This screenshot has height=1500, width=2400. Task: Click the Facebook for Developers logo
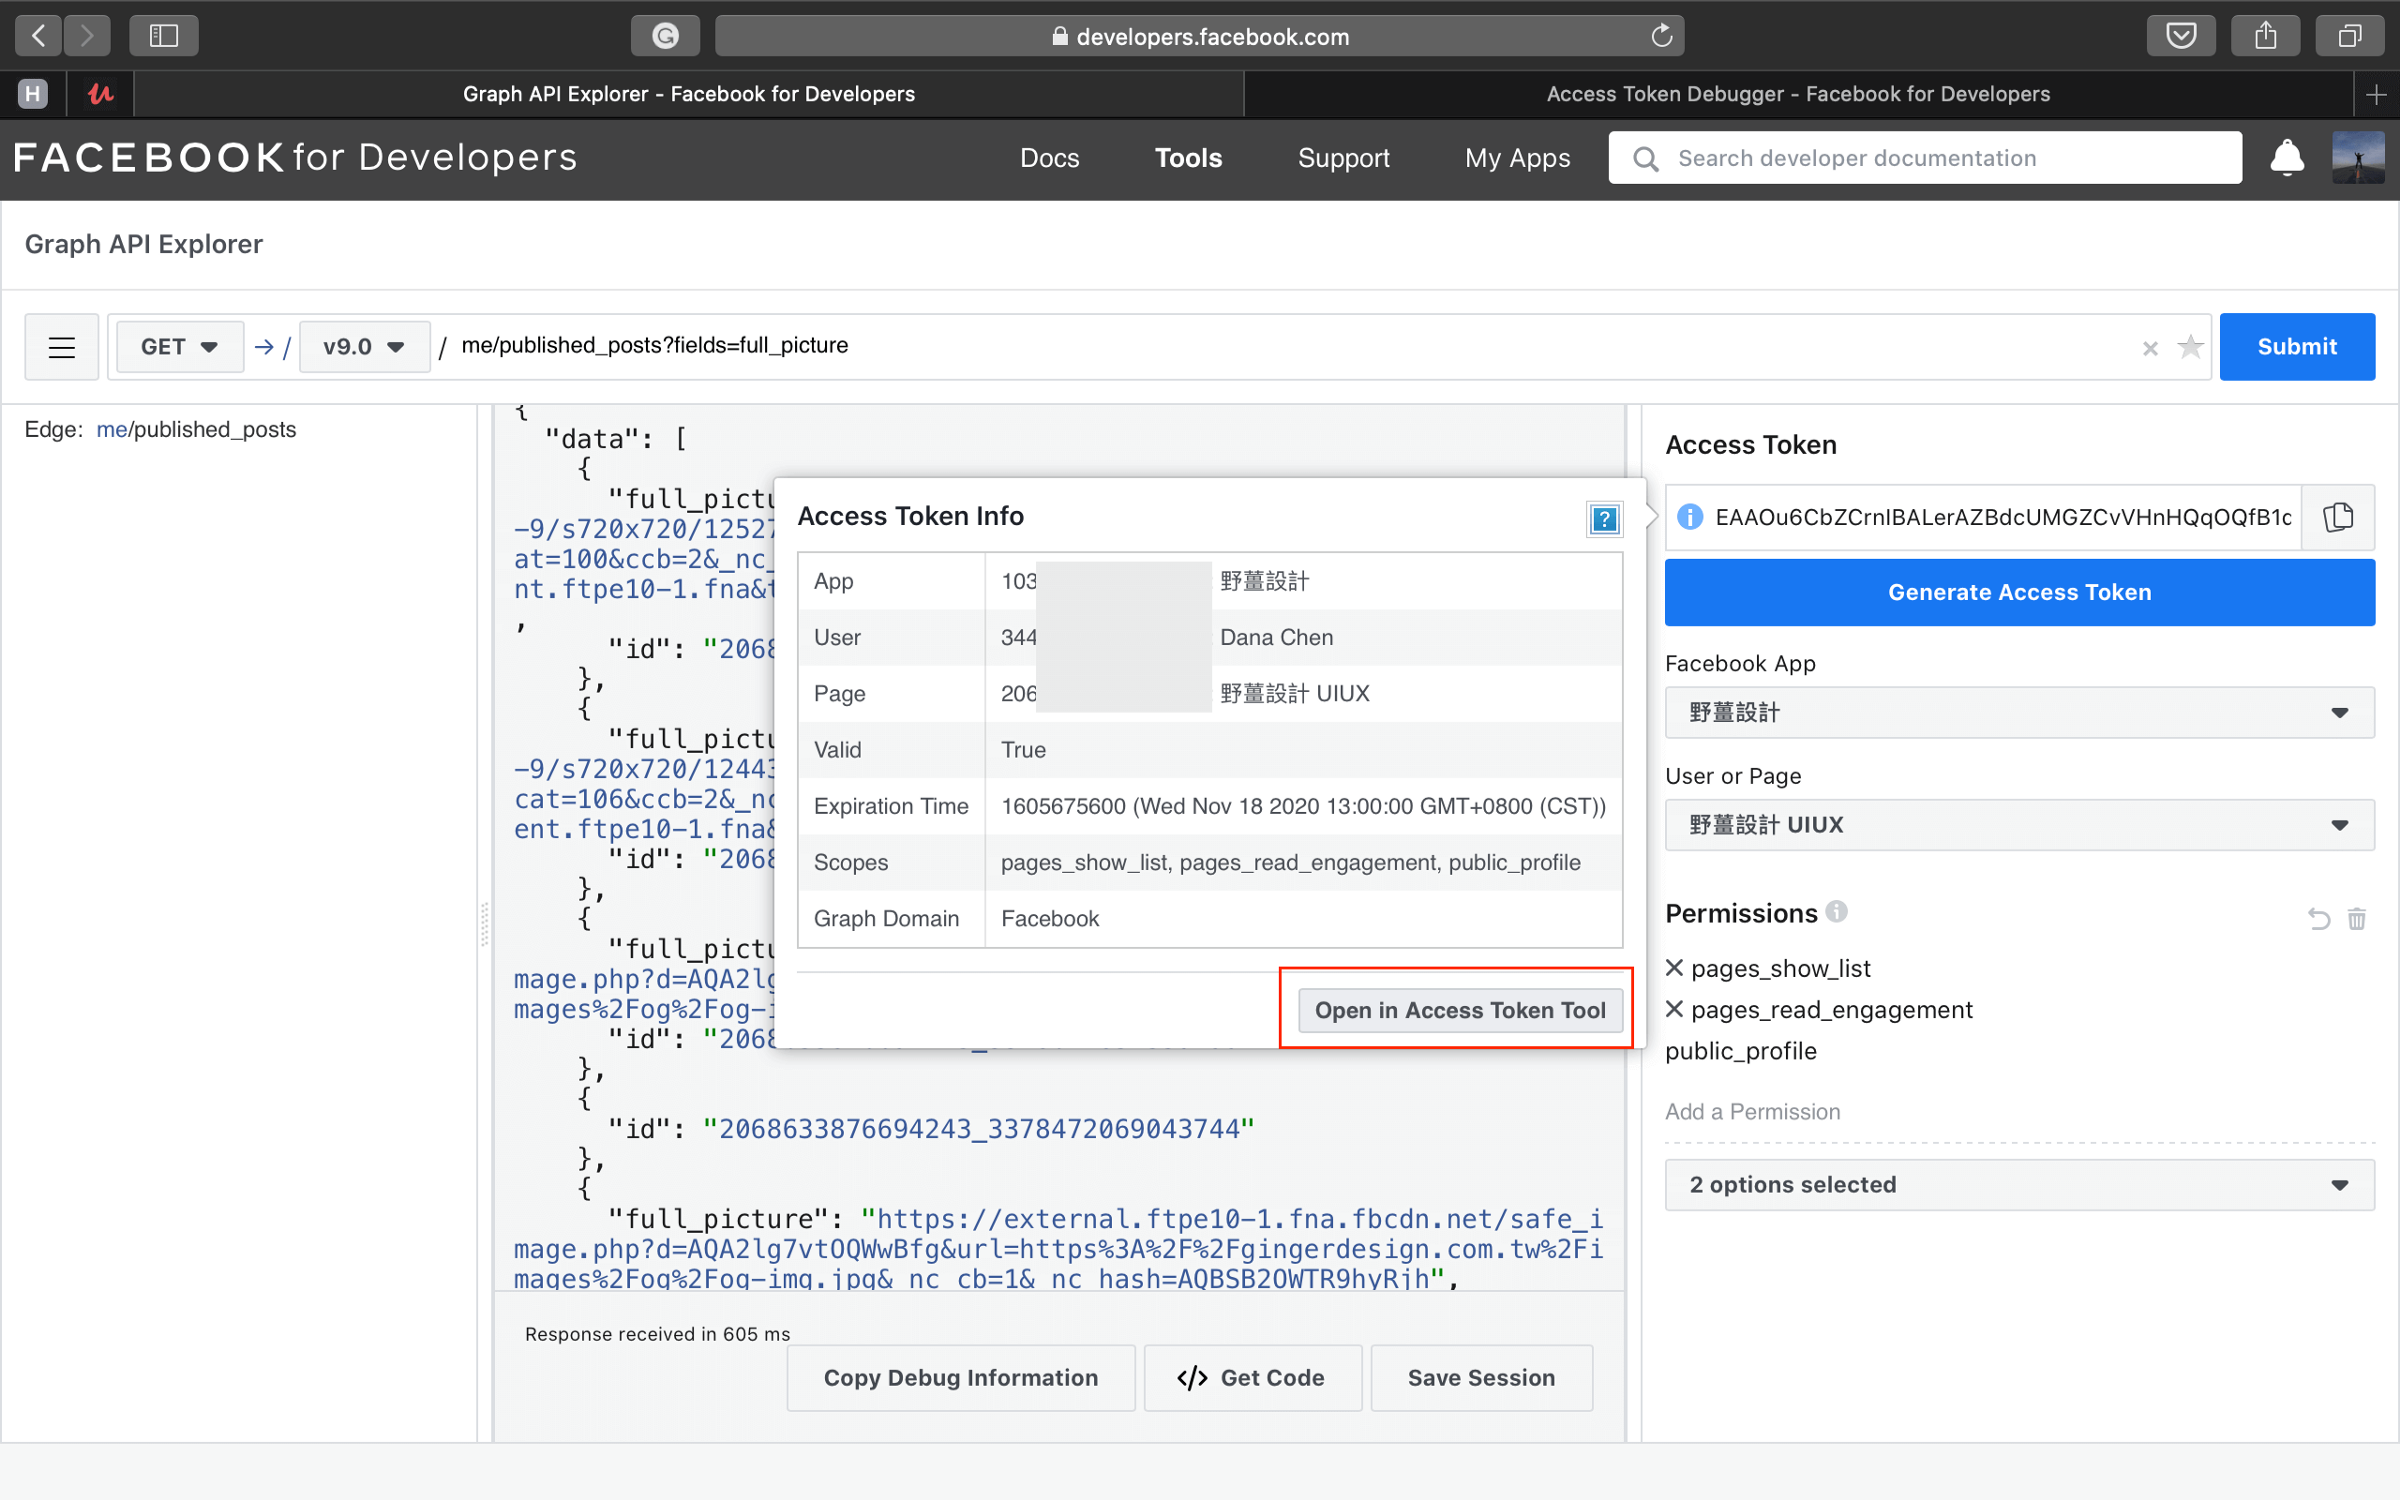[295, 157]
